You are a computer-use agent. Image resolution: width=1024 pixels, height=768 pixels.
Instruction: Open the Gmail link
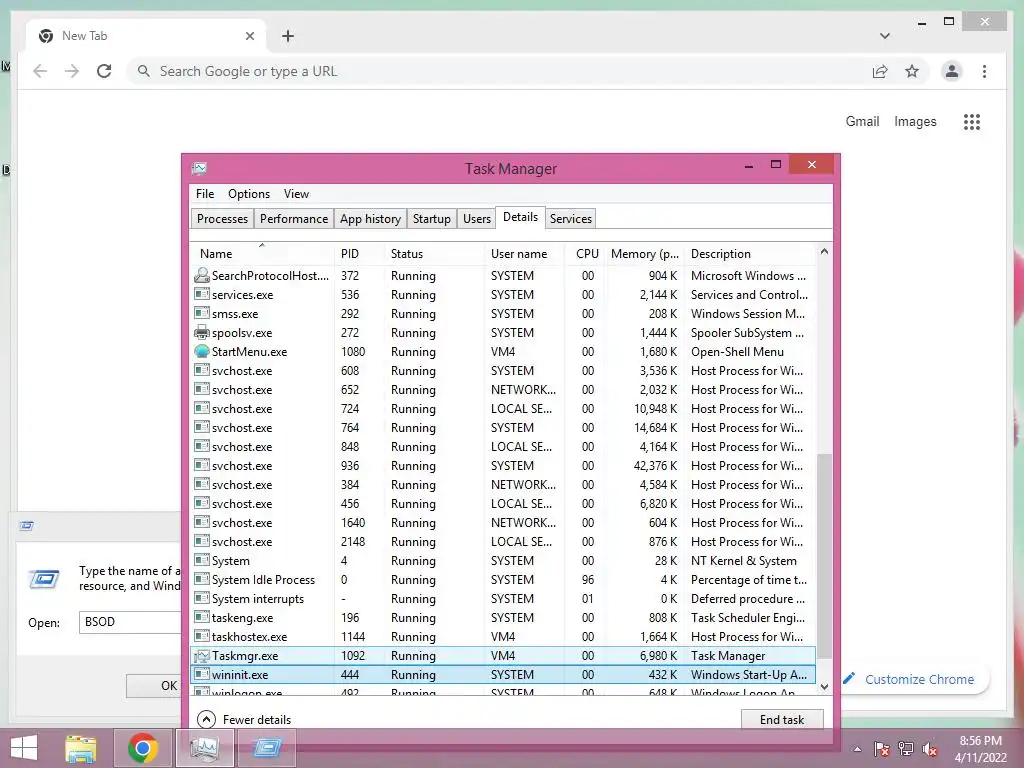click(x=862, y=121)
